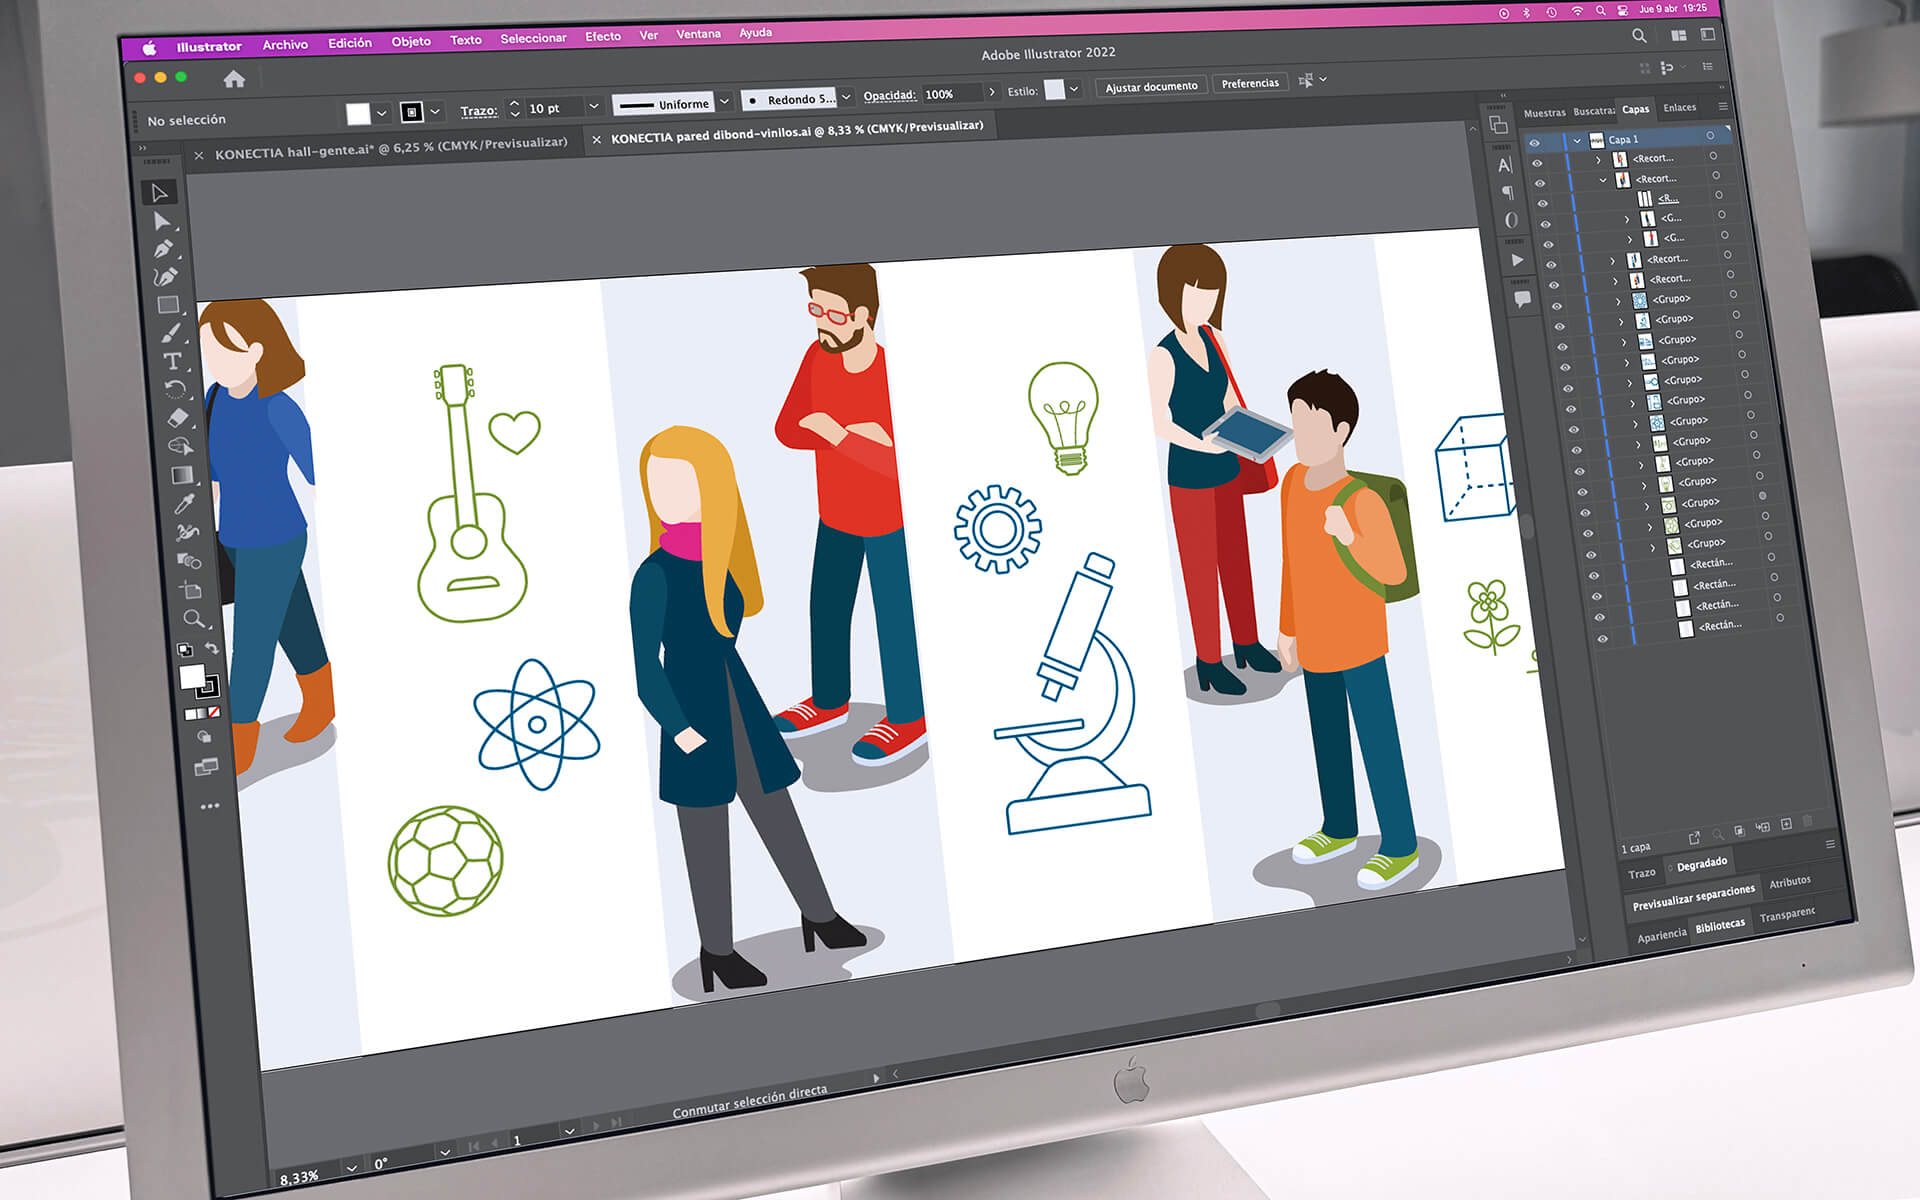Open the stroke weight 10 pt dropdown
Image resolution: width=1920 pixels, height=1200 pixels.
(593, 106)
